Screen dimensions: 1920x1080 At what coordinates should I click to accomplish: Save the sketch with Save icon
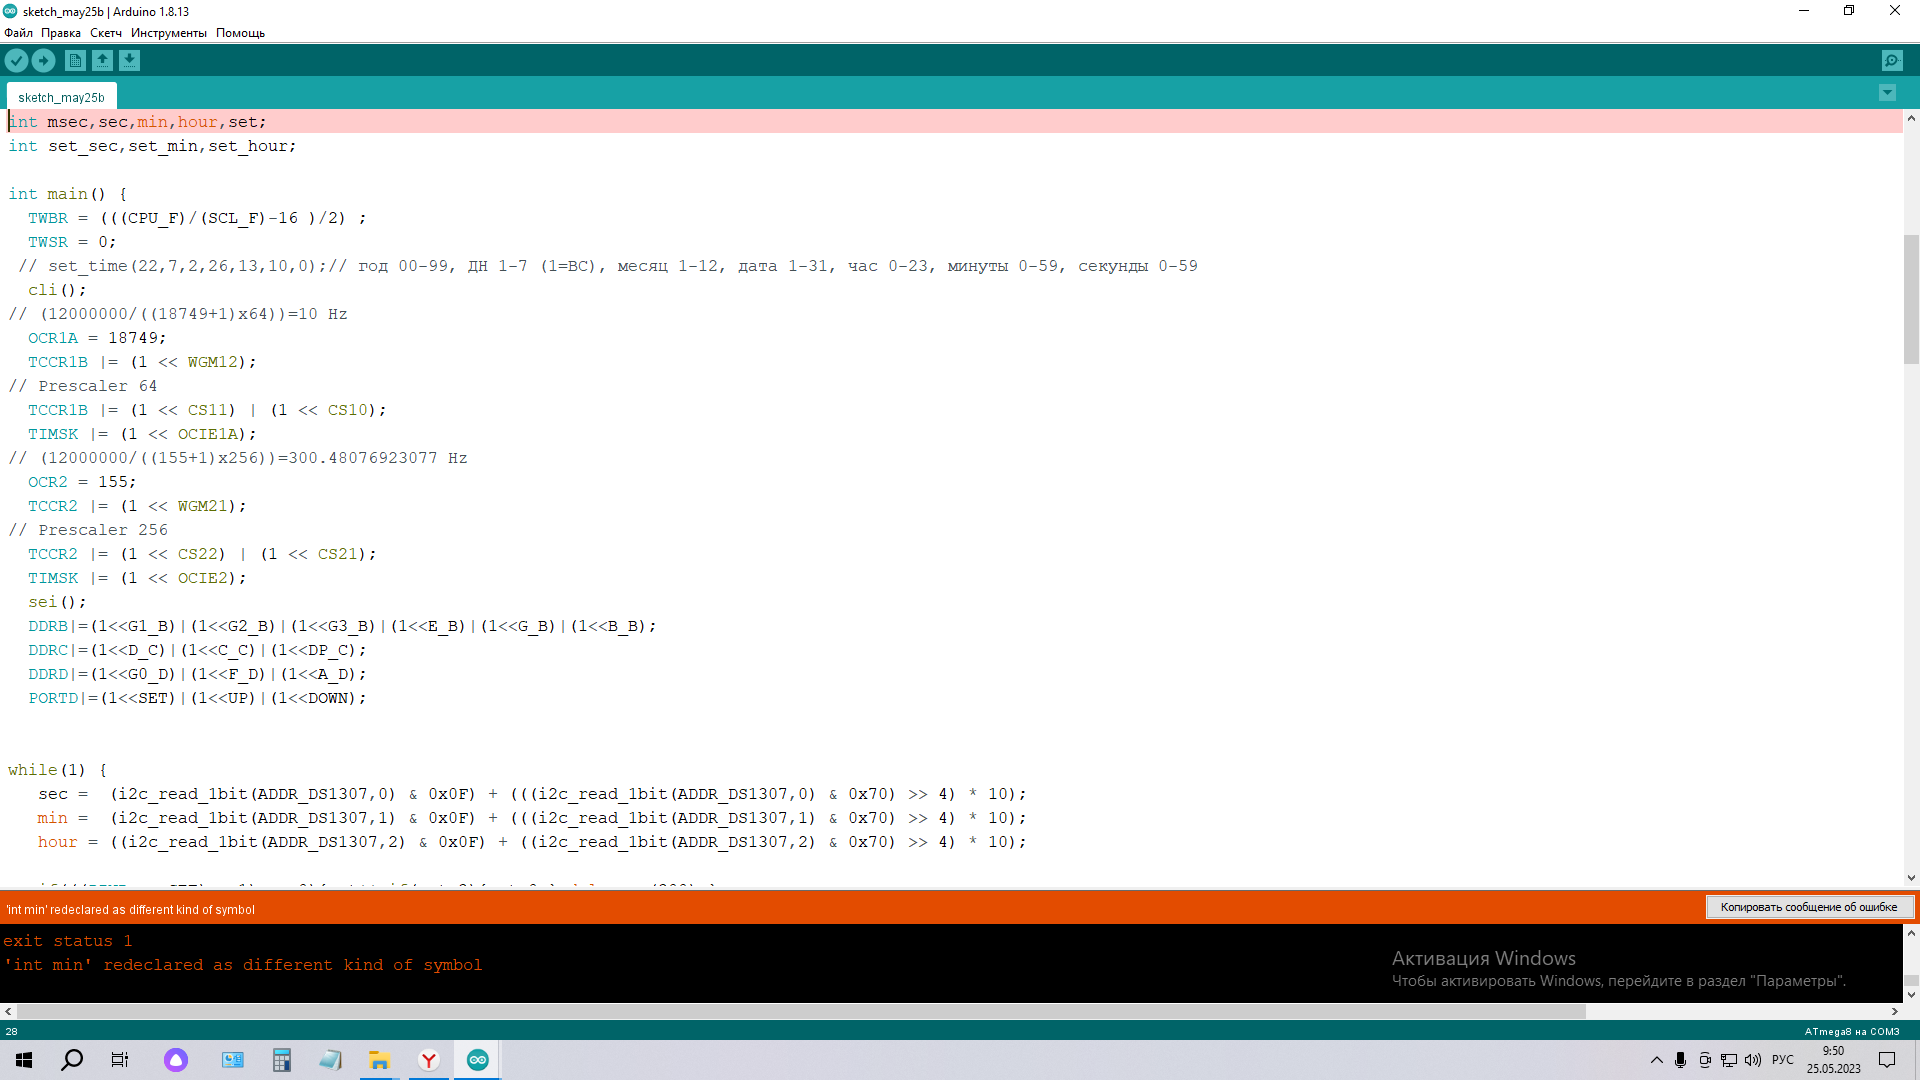point(129,61)
